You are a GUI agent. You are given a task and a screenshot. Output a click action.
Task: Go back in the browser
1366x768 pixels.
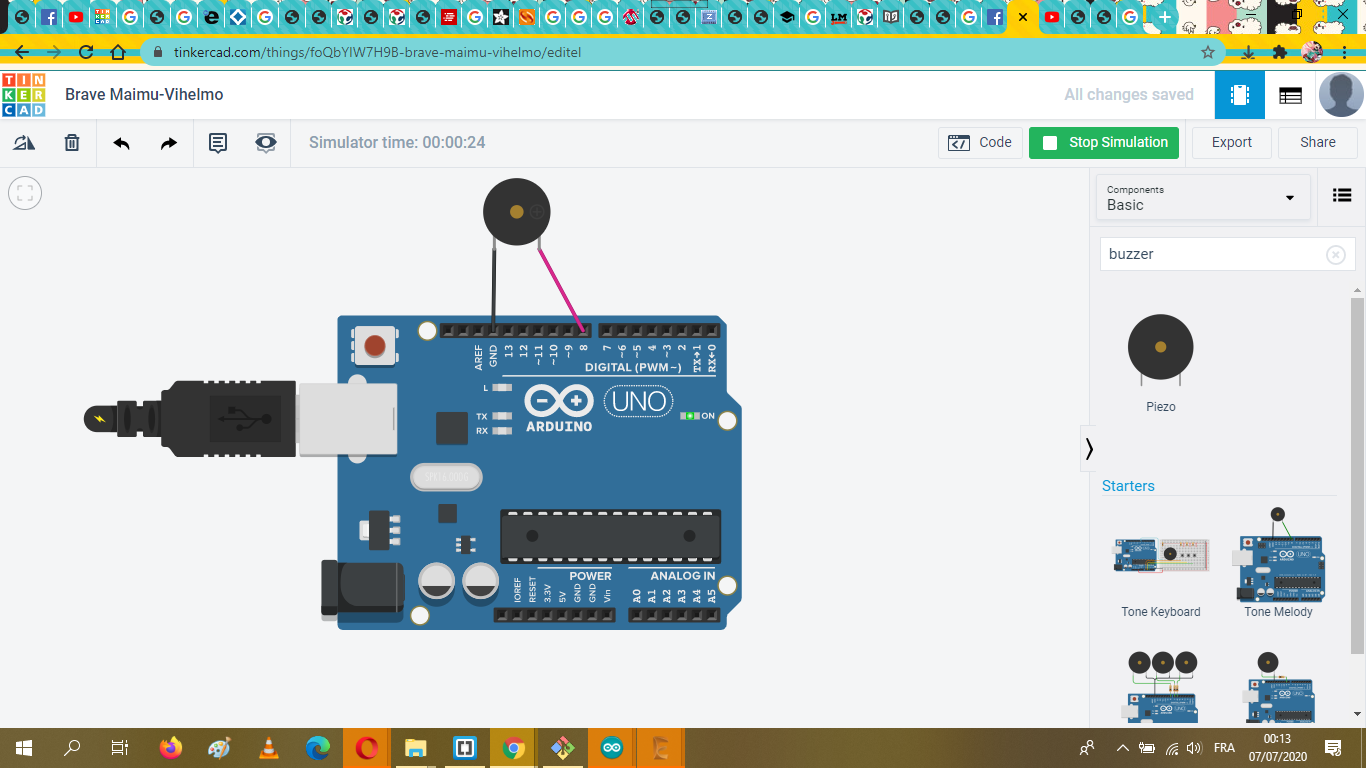point(22,52)
